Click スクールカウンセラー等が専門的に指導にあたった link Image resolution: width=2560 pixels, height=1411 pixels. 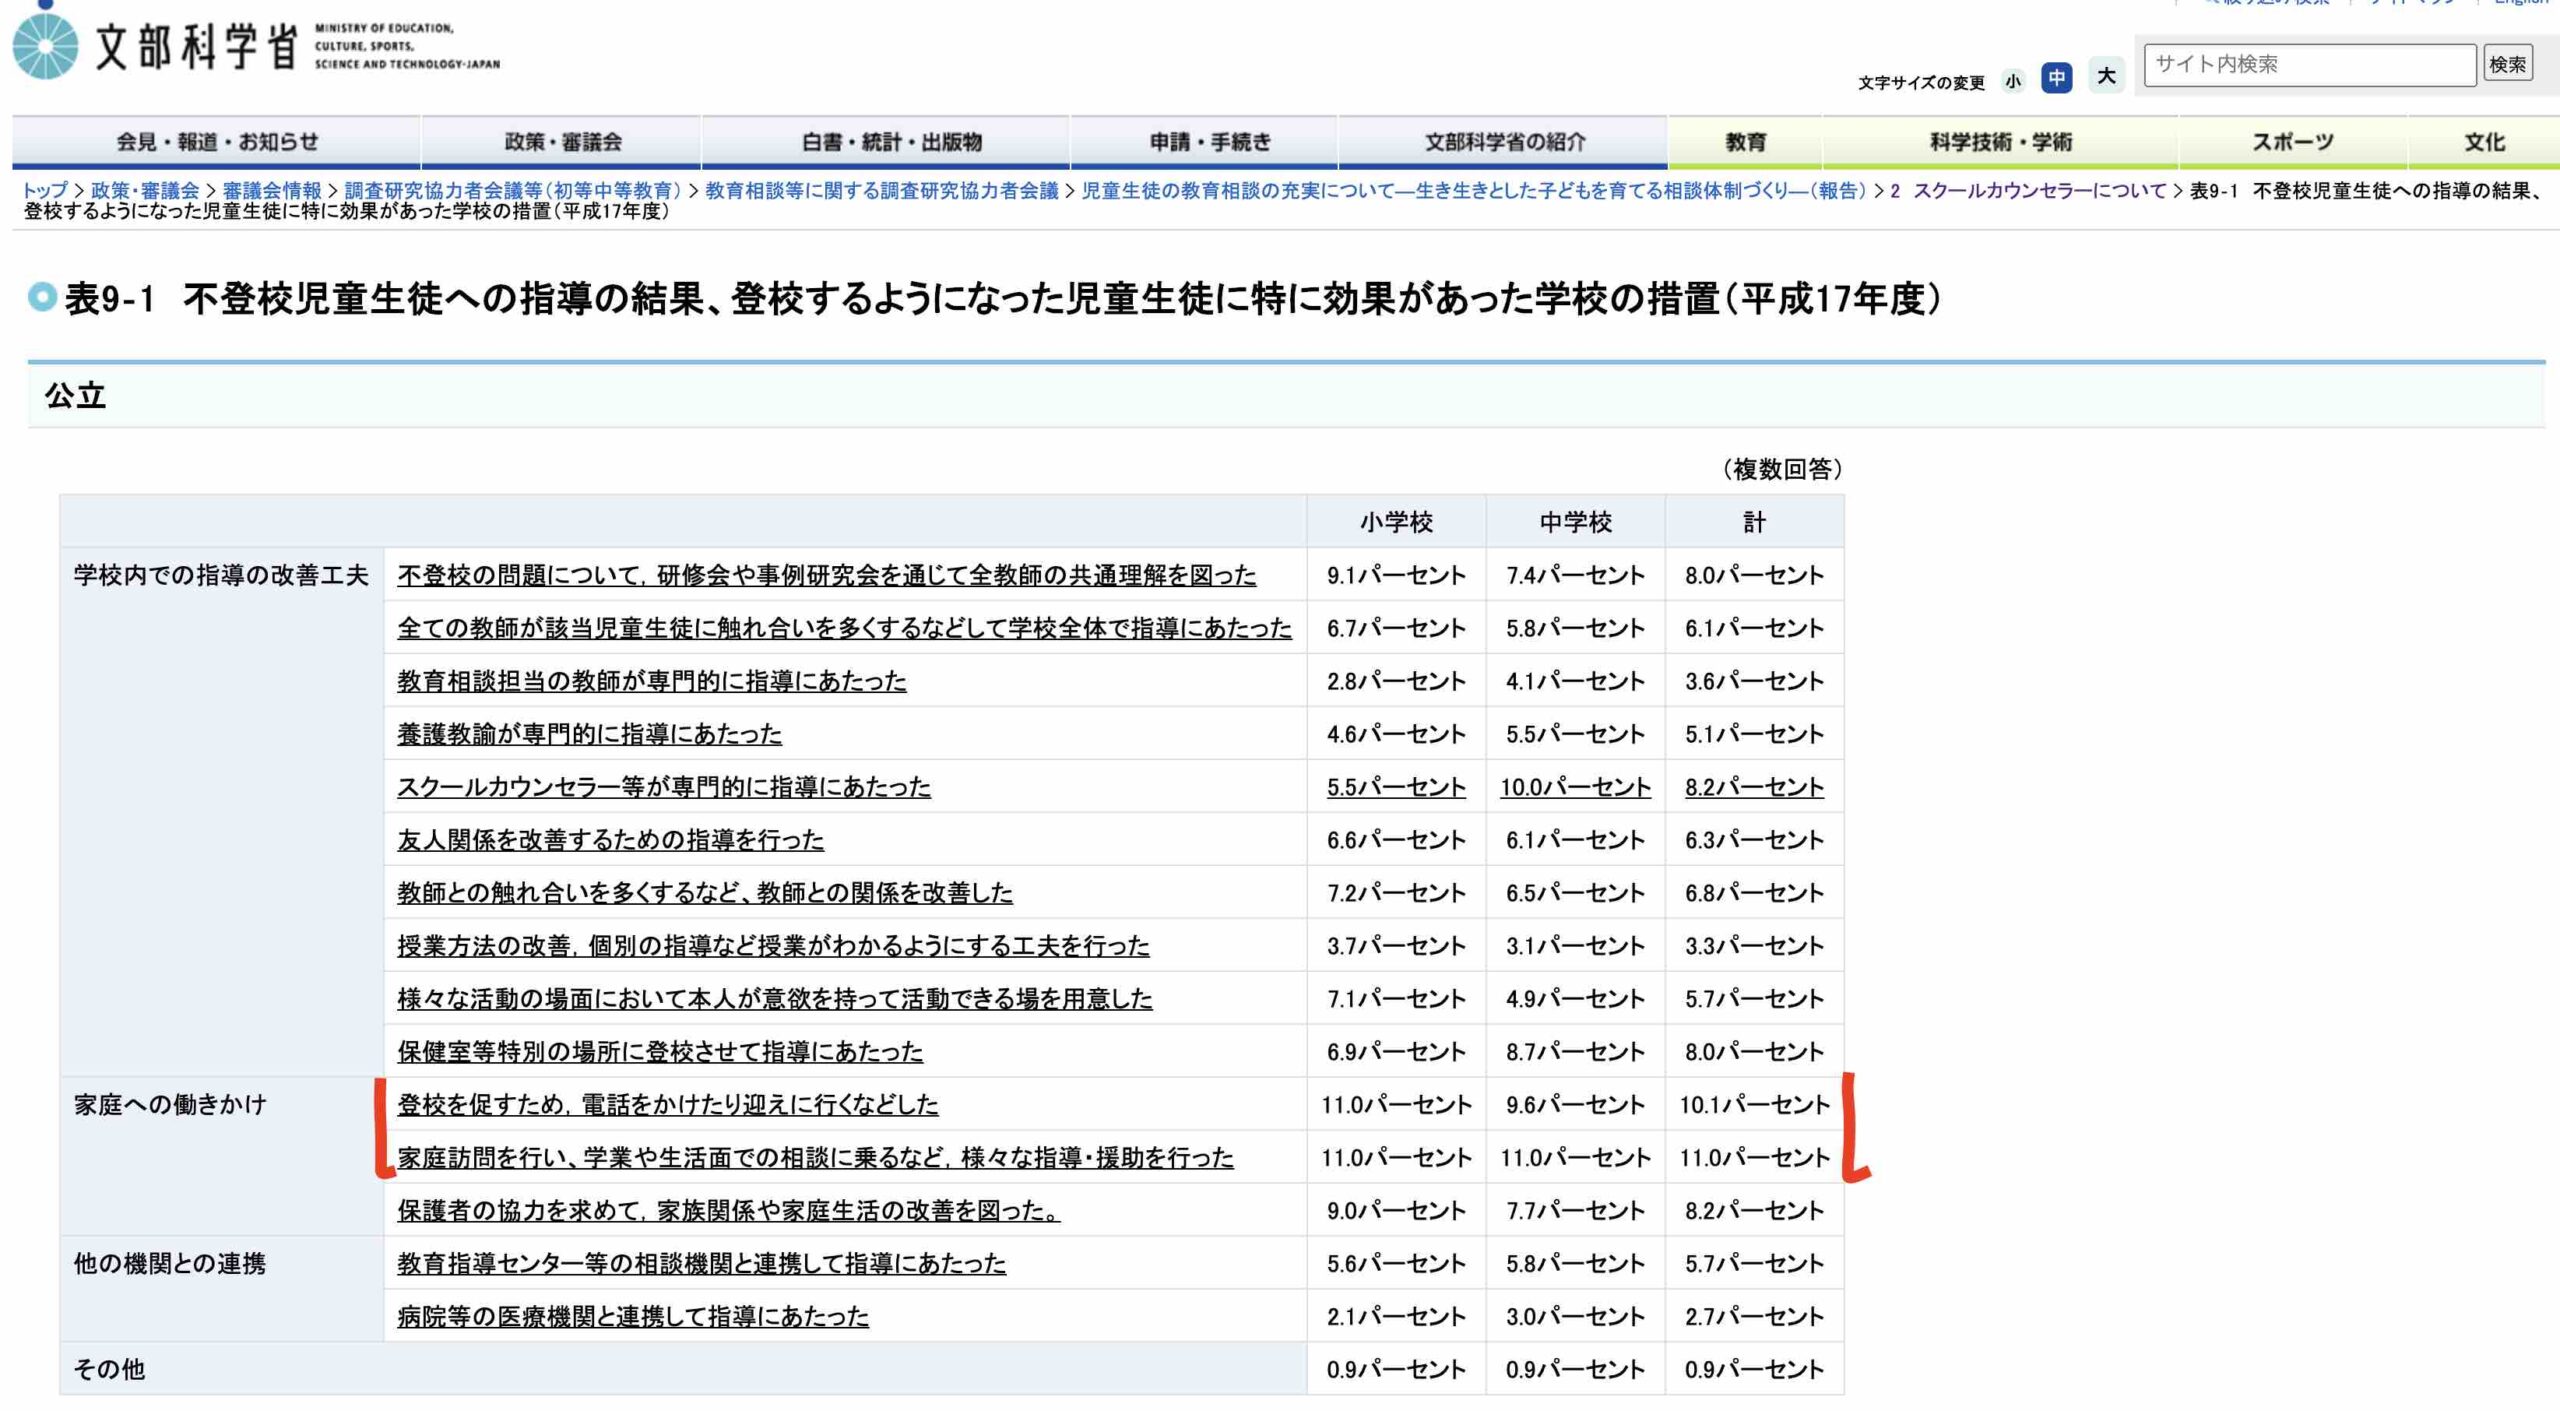(663, 787)
